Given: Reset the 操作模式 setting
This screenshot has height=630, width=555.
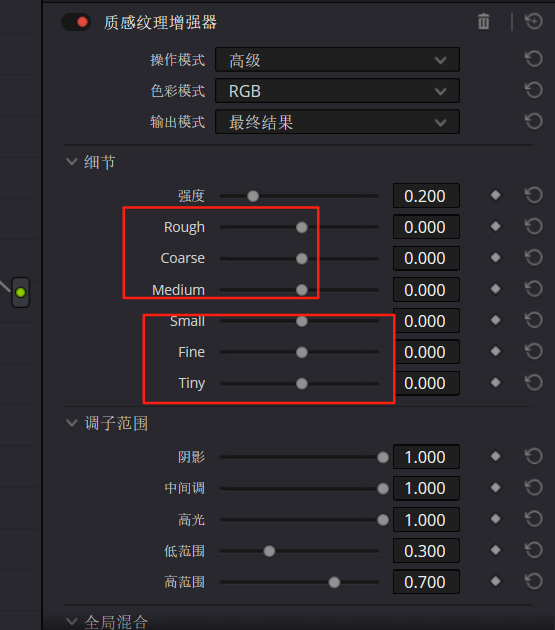Looking at the screenshot, I should click(x=534, y=59).
